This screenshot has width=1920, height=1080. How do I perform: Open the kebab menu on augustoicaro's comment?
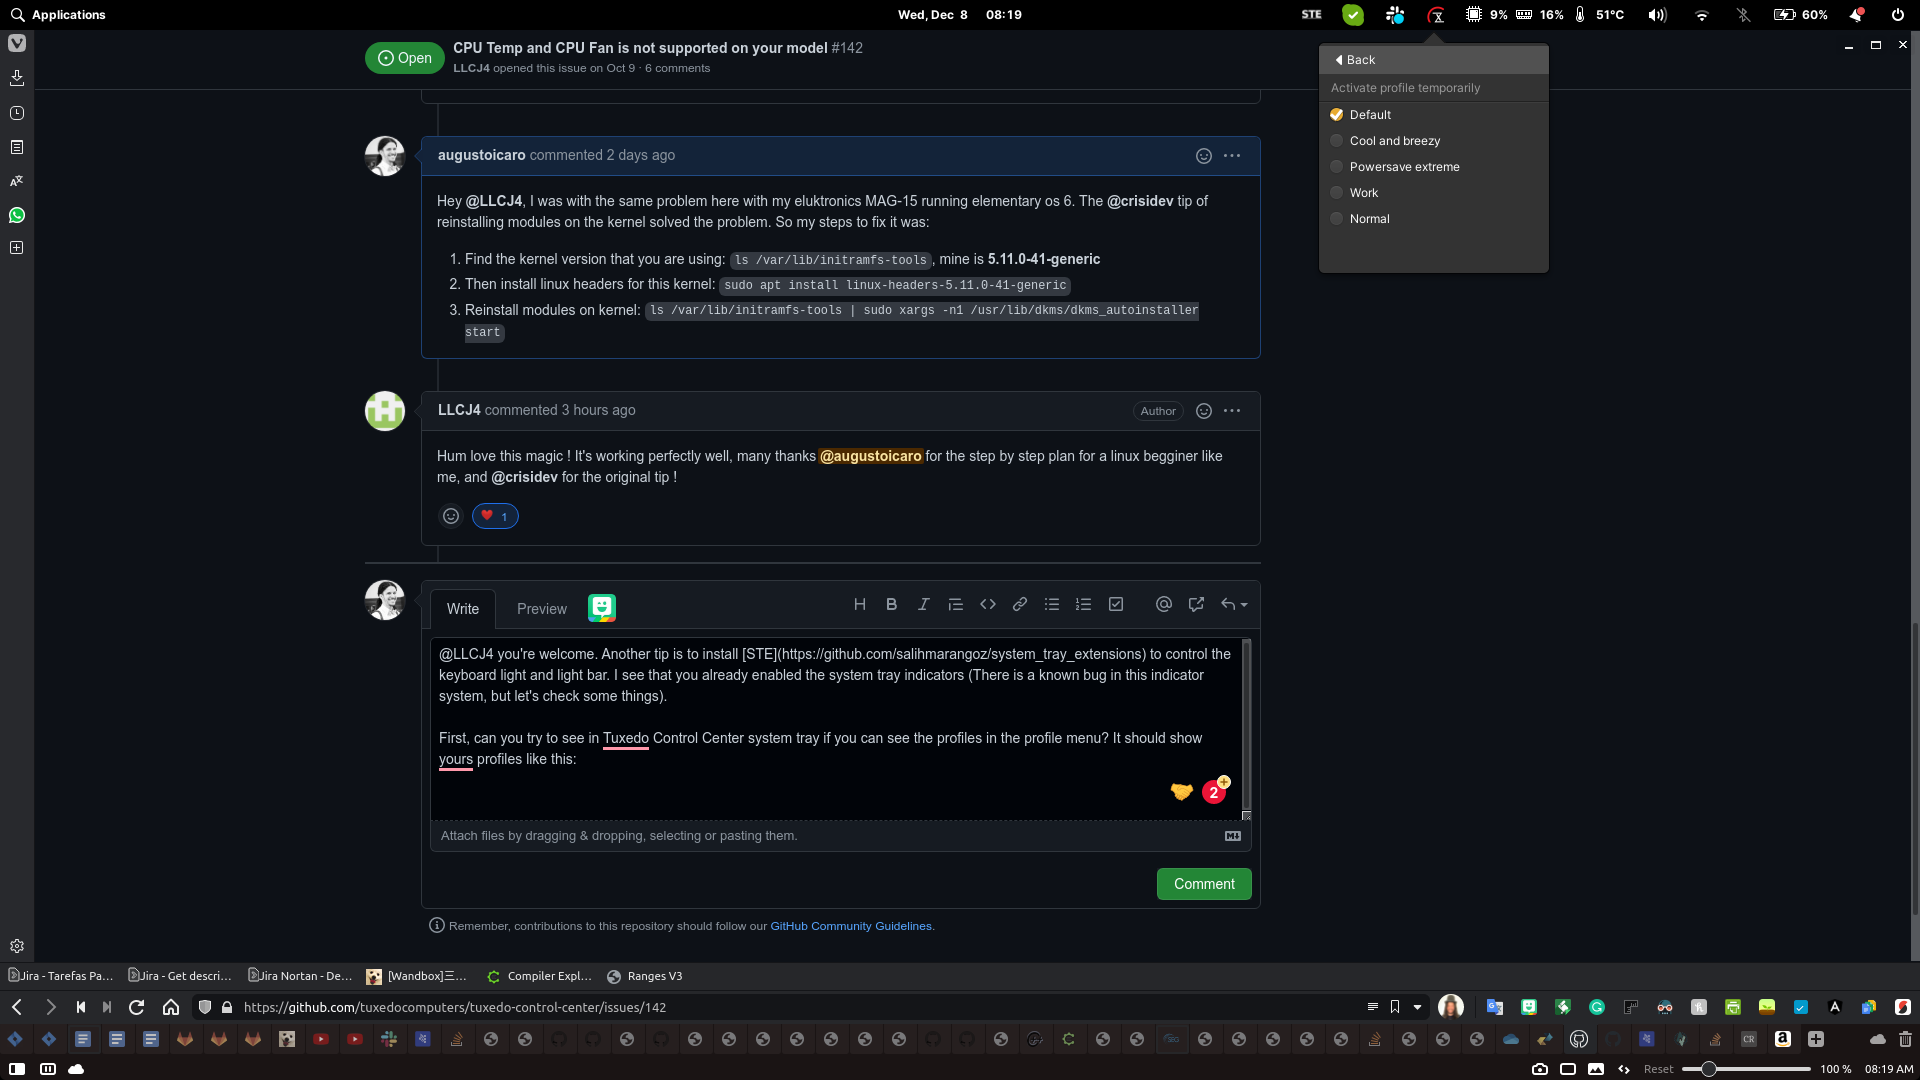click(x=1231, y=156)
